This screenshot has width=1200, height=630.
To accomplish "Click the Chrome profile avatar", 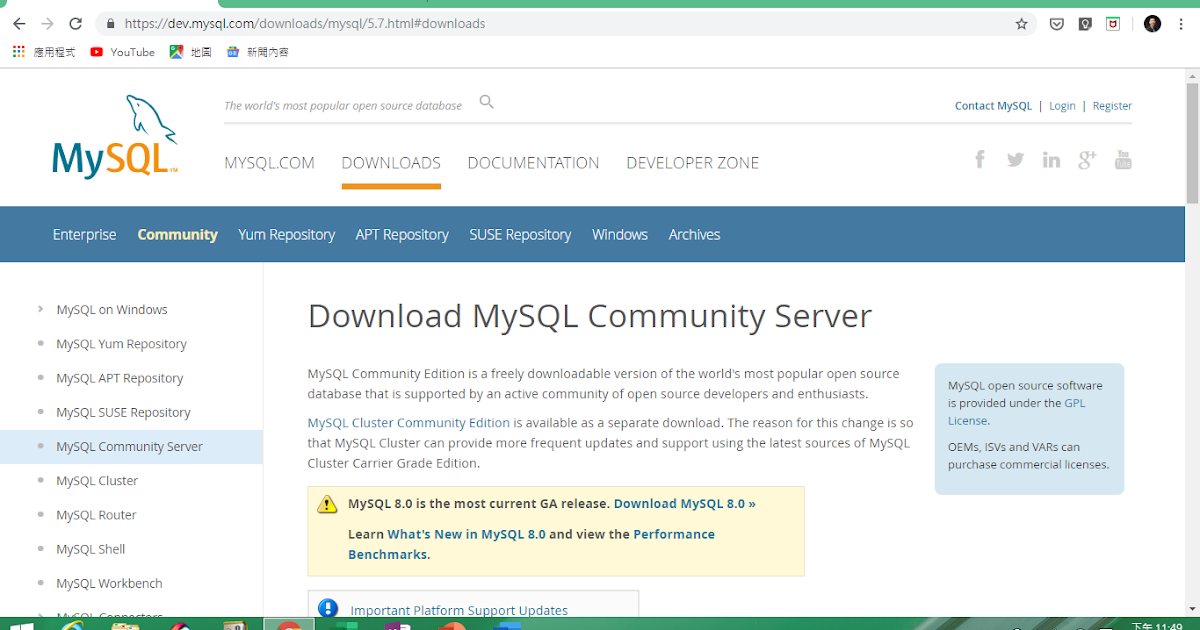I will pos(1152,22).
